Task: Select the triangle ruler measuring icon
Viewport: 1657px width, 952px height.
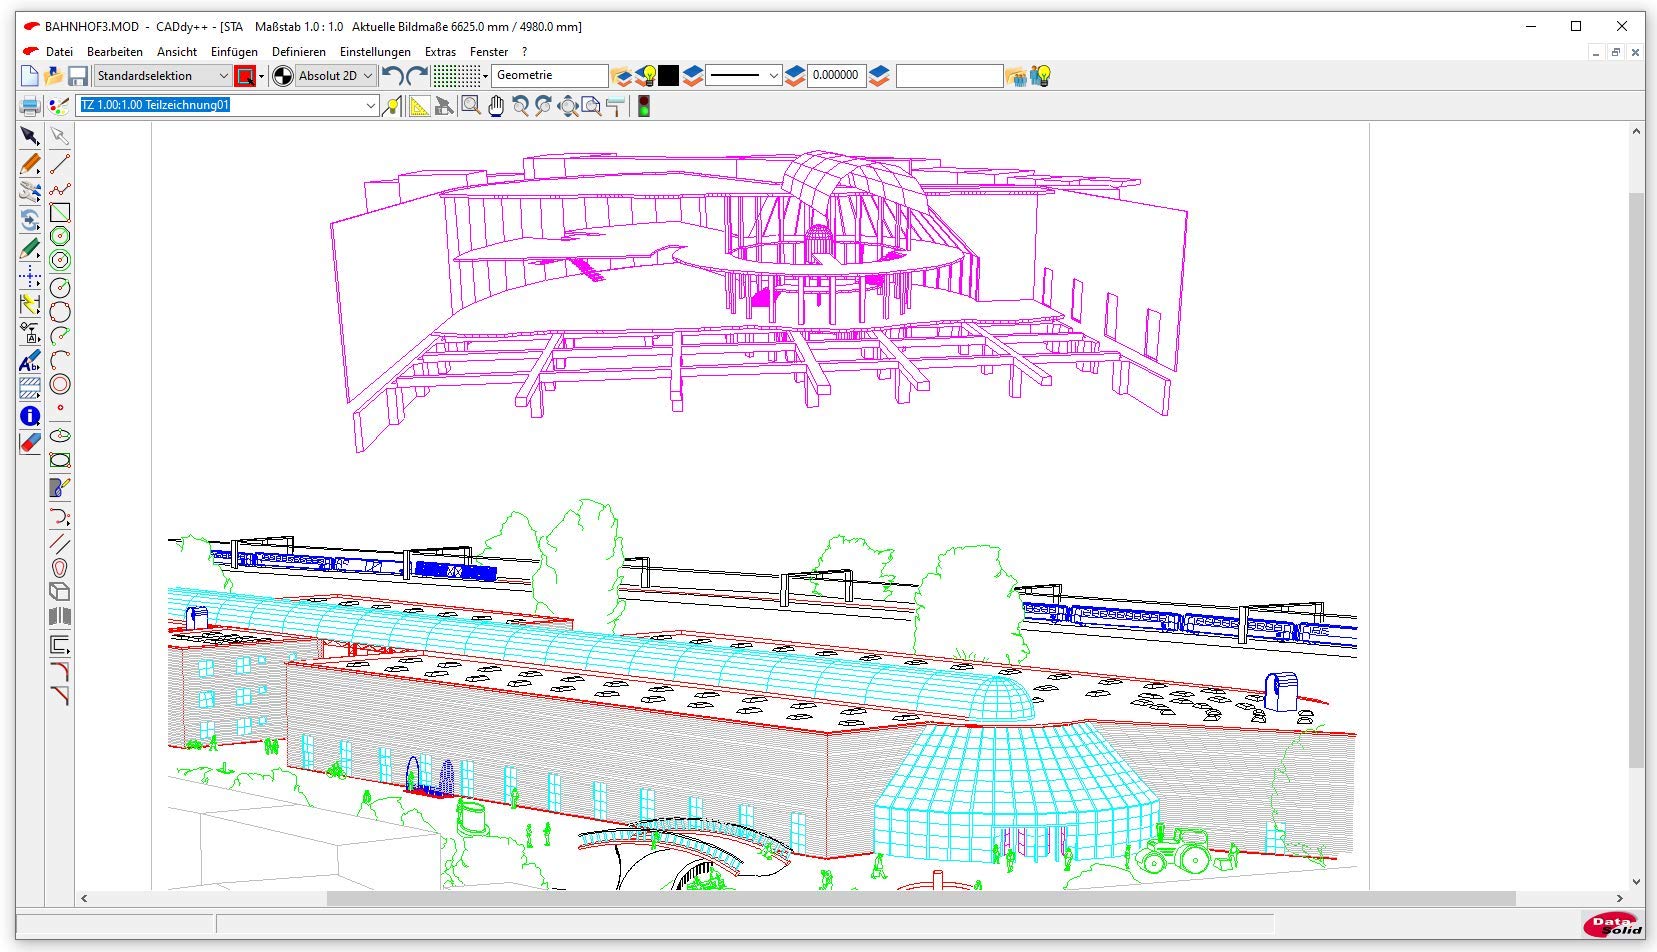Action: (420, 106)
